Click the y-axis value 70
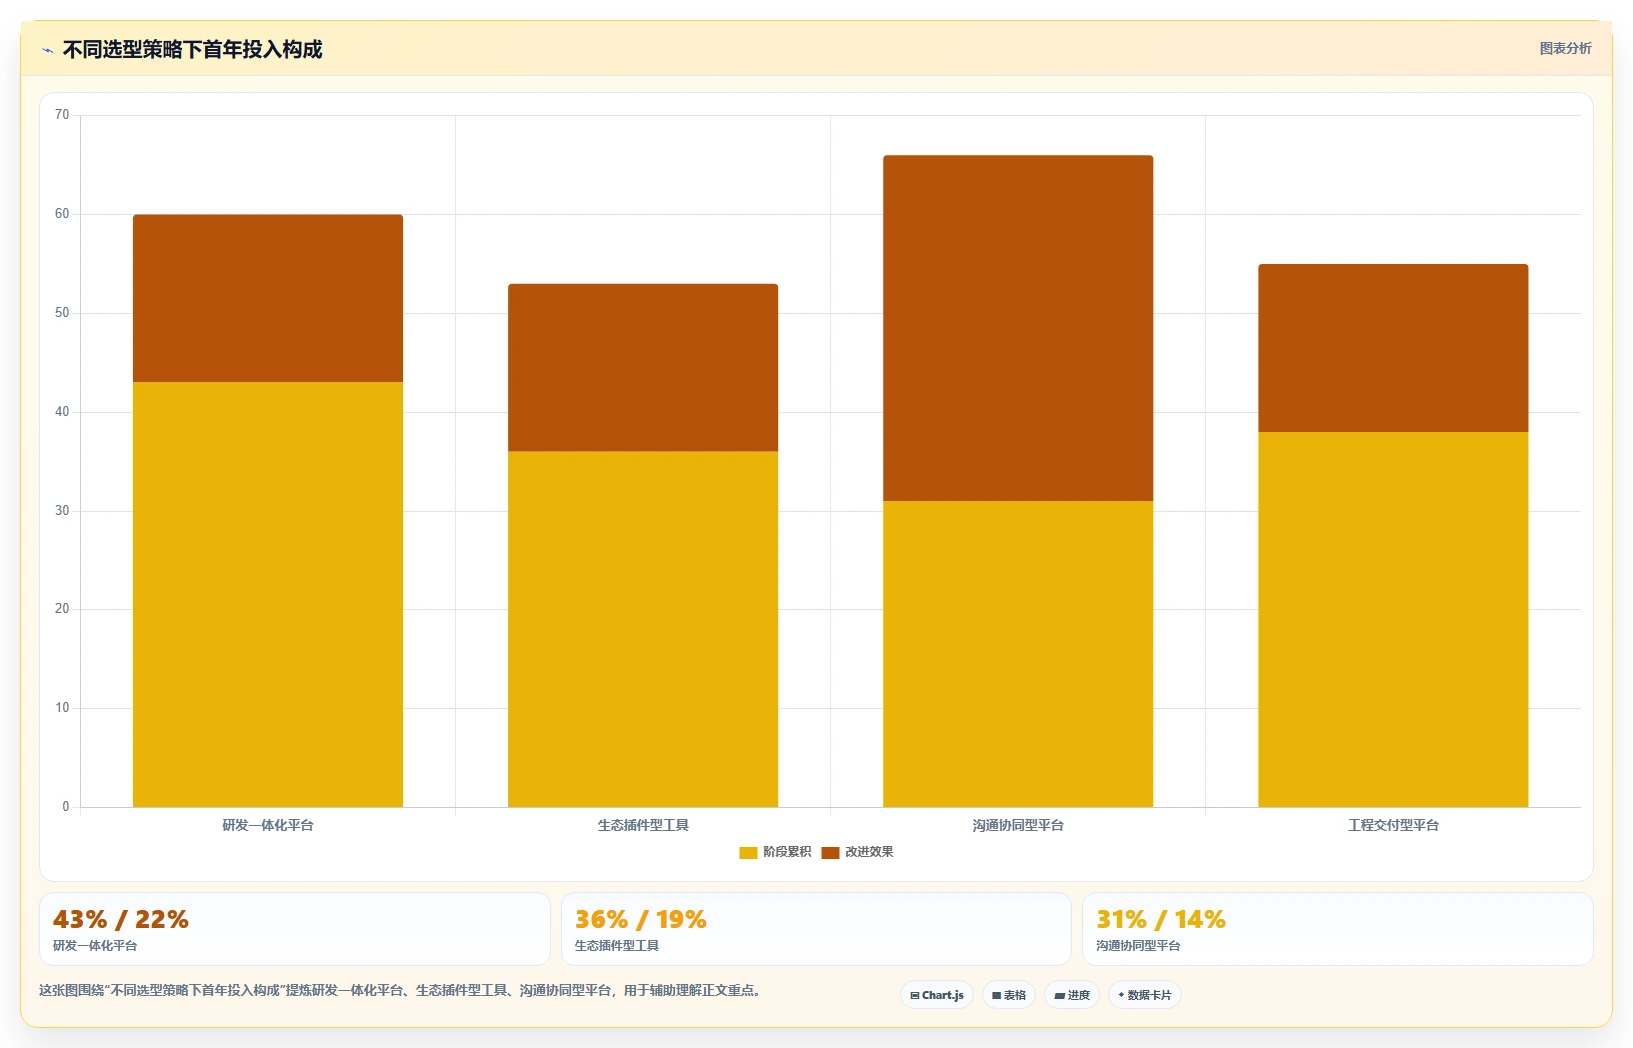Screen dimensions: 1633x1048 (x=62, y=115)
